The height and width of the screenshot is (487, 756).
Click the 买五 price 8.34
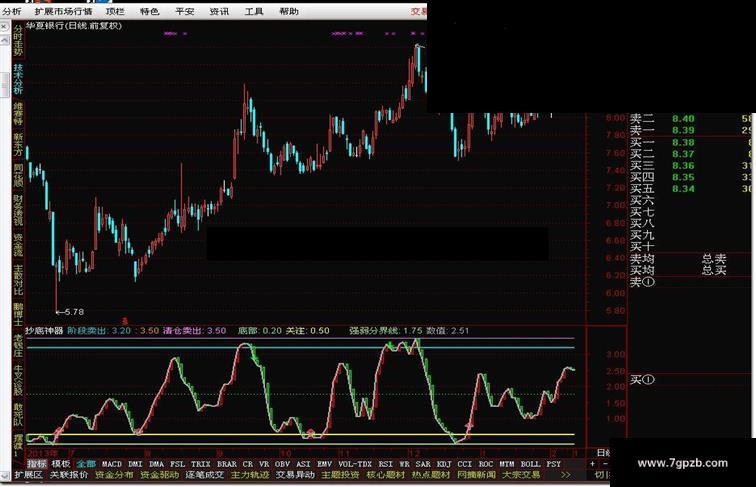(x=683, y=189)
